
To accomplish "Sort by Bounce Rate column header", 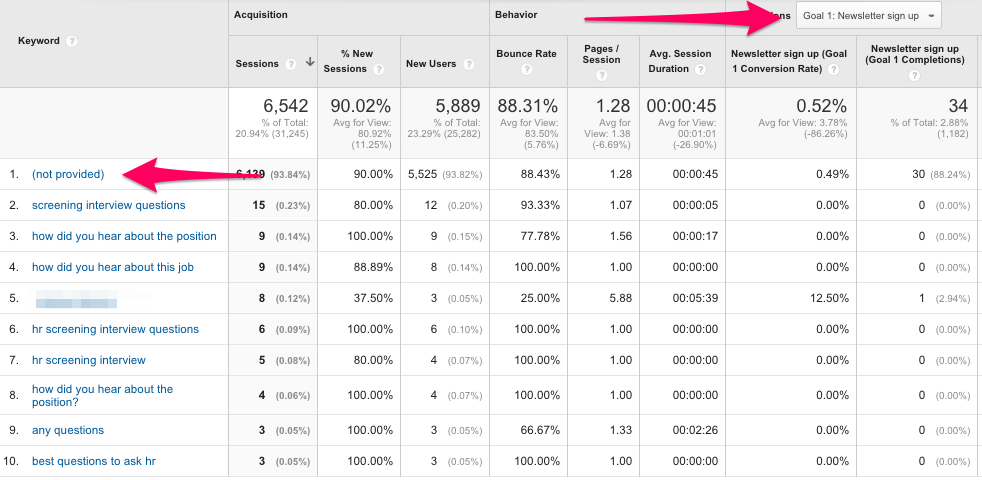I will point(526,54).
